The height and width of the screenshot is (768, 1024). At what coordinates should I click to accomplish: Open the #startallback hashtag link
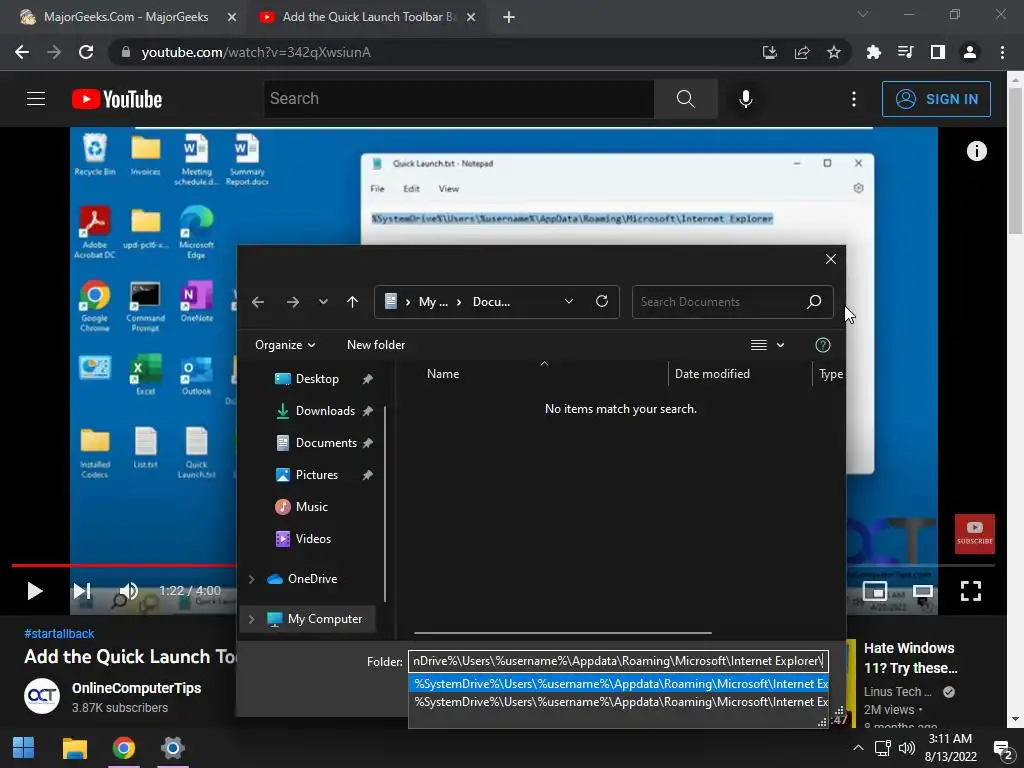tap(59, 633)
